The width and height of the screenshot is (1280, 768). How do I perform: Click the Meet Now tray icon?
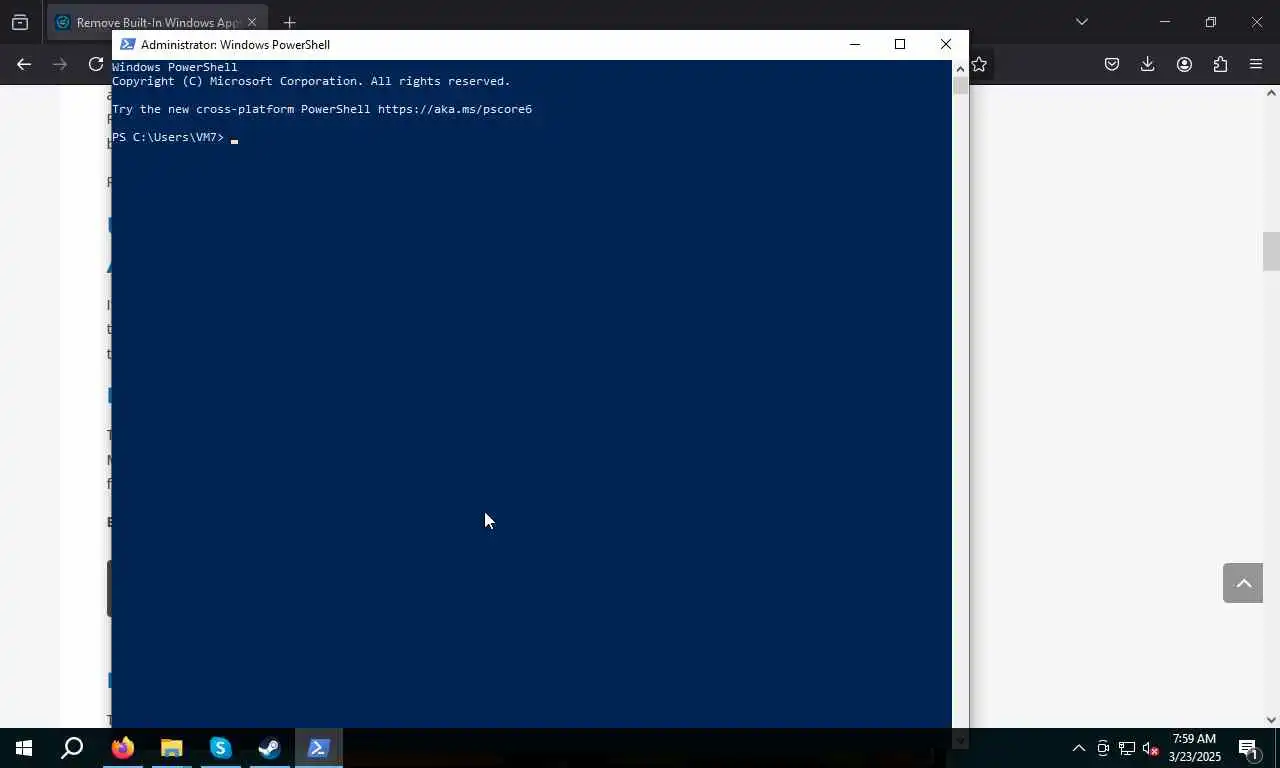(1102, 748)
